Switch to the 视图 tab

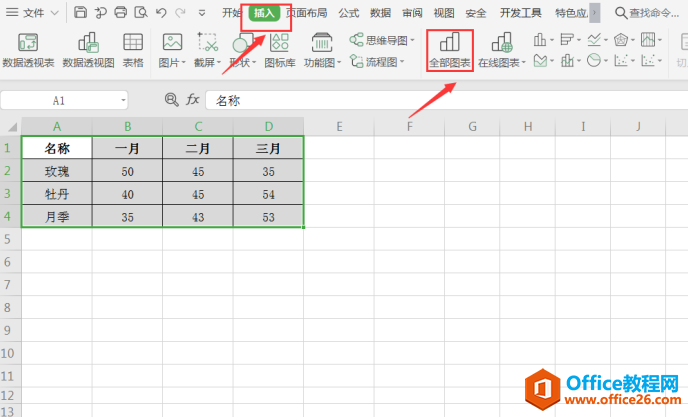(444, 13)
